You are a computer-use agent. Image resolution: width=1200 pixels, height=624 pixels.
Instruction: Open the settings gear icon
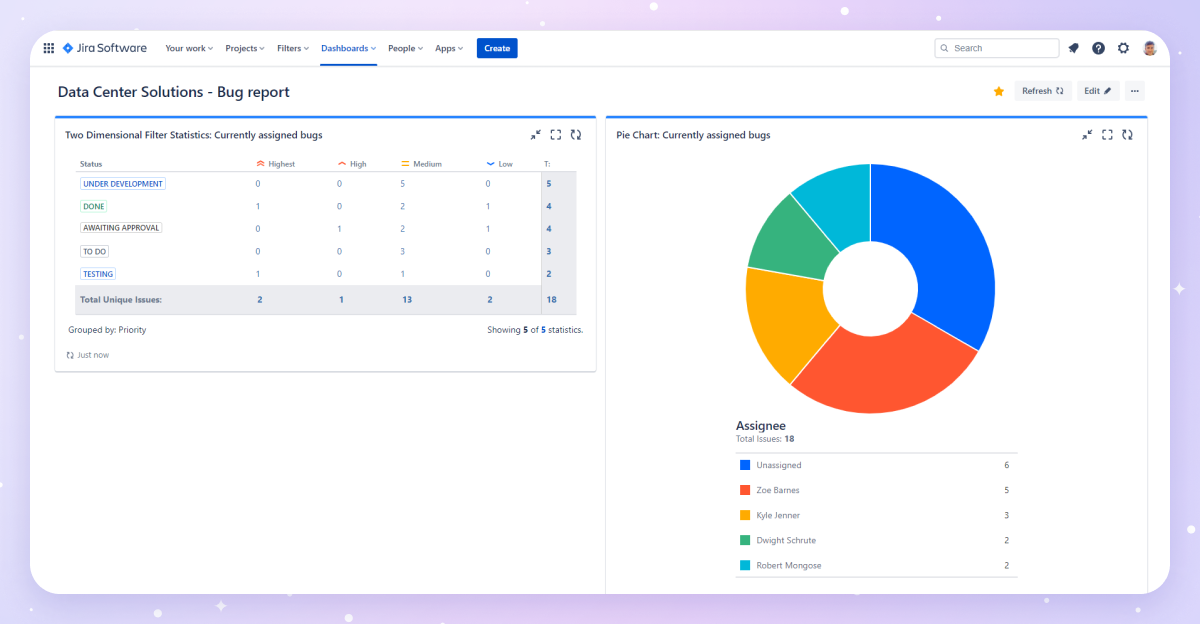(x=1124, y=48)
